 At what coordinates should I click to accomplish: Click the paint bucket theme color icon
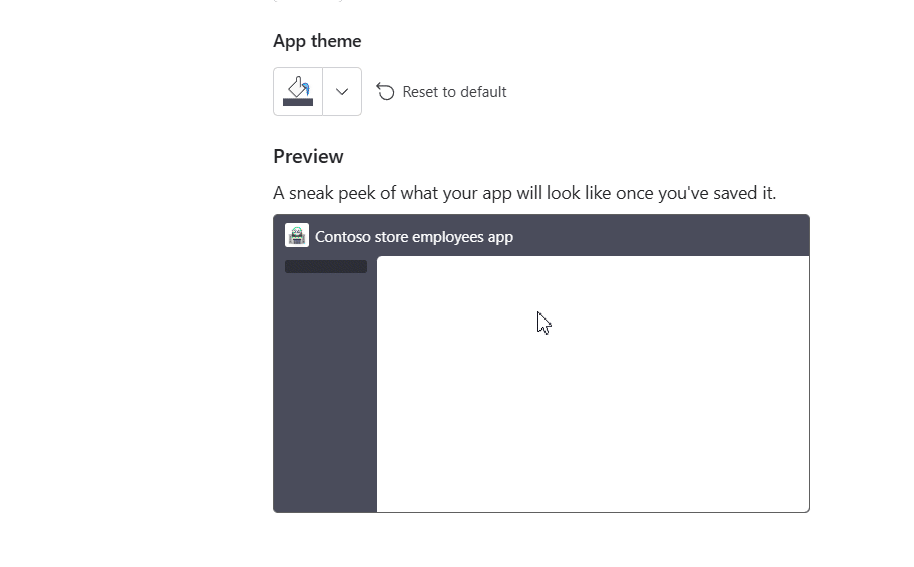(298, 86)
